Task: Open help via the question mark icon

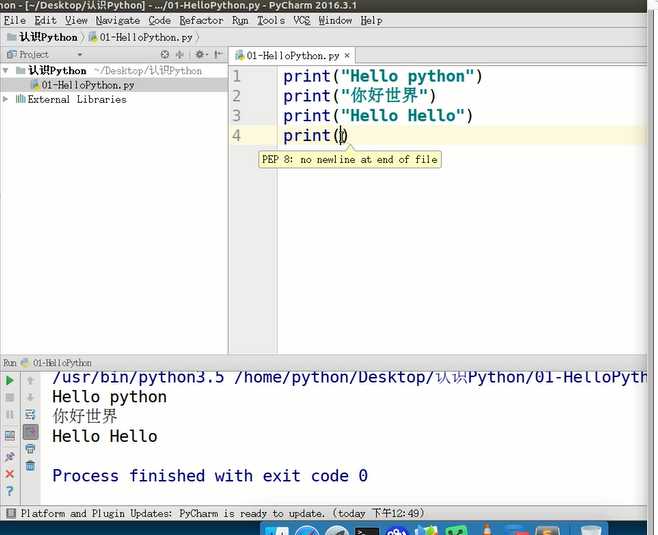Action: 10,491
